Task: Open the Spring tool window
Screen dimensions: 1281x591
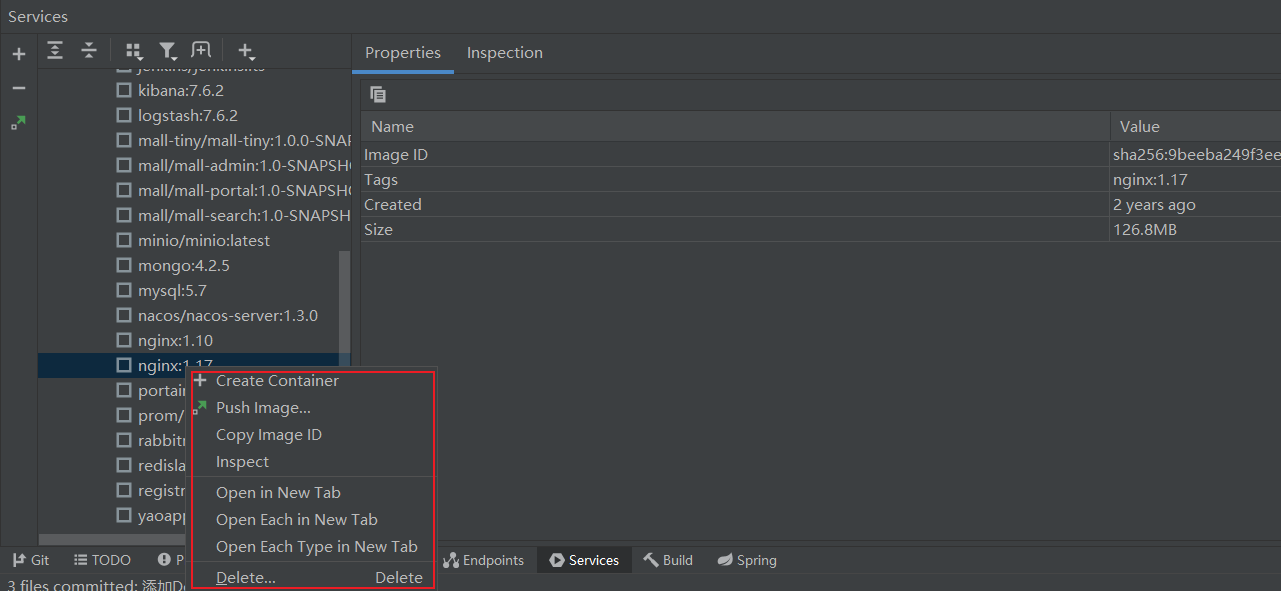Action: pos(747,560)
